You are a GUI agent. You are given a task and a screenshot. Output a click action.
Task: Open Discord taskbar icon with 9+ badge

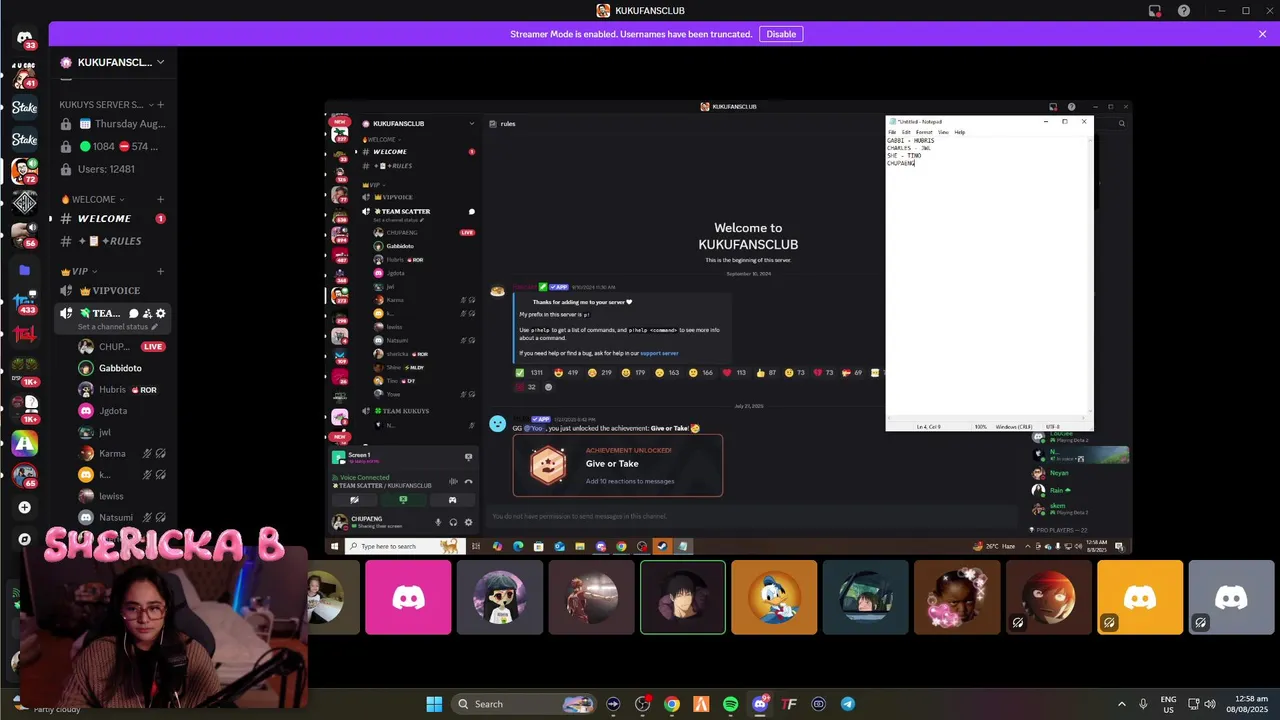(x=760, y=704)
